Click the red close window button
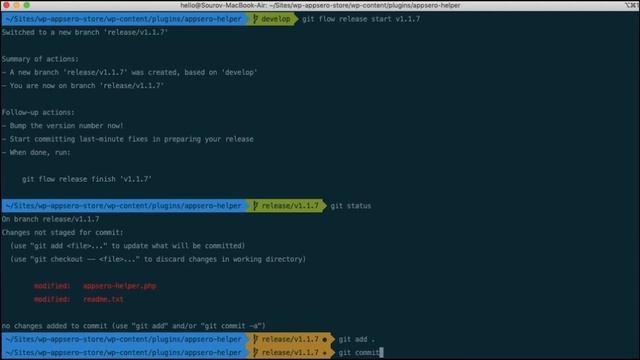 tap(7, 5)
